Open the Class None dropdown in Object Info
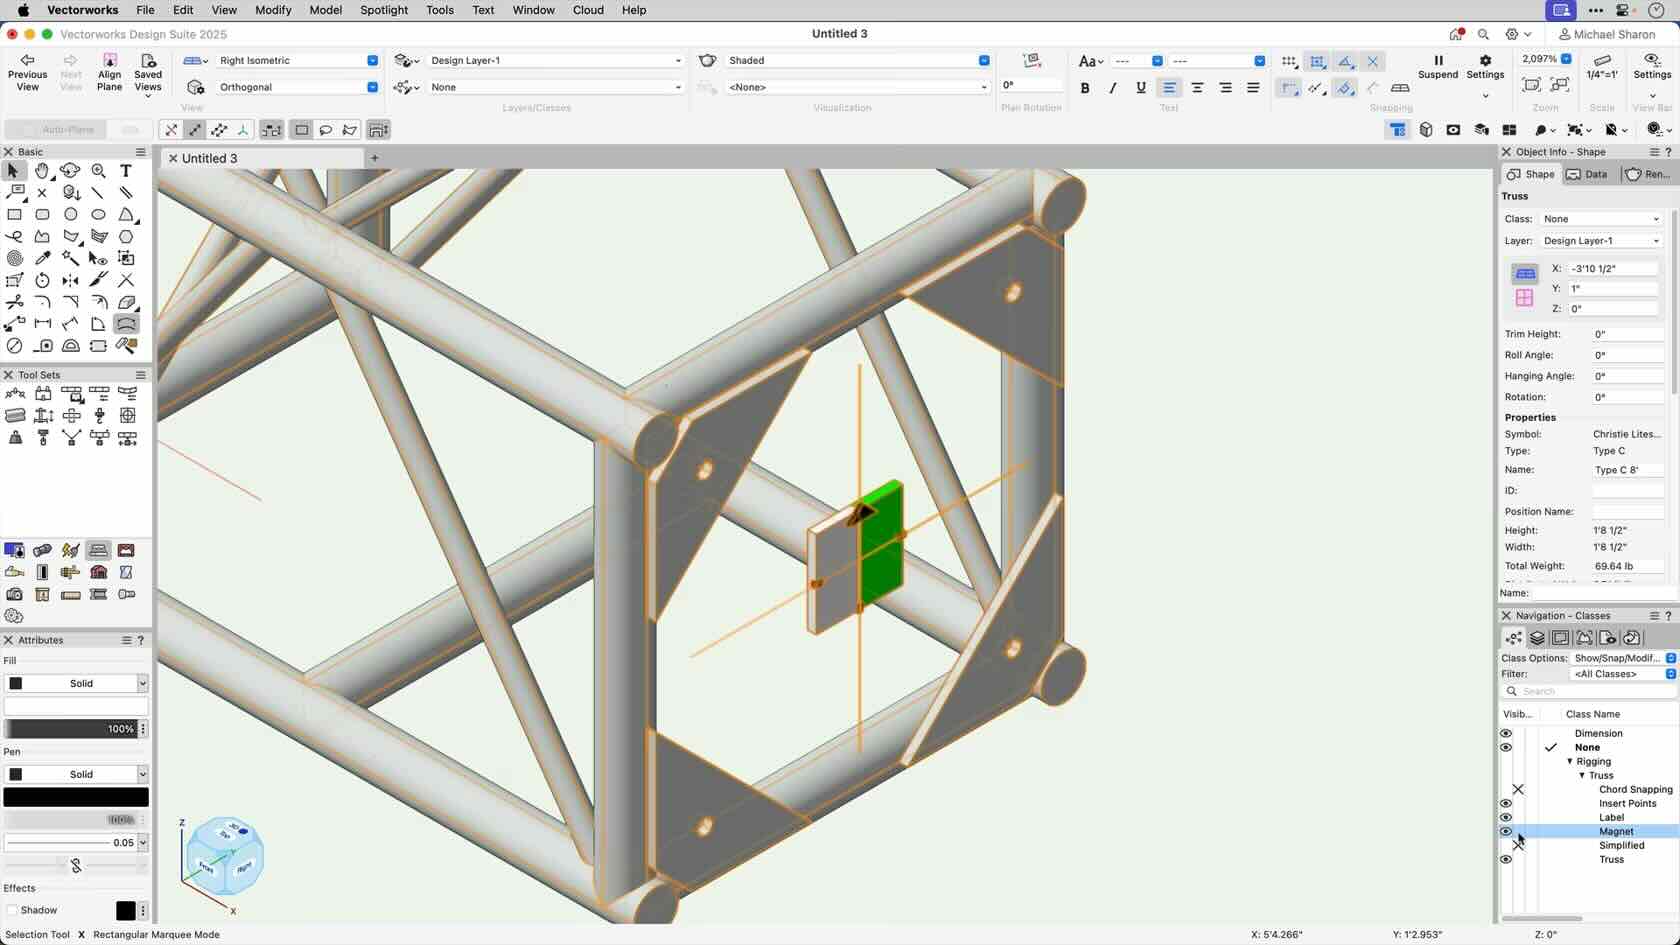 click(x=1601, y=219)
